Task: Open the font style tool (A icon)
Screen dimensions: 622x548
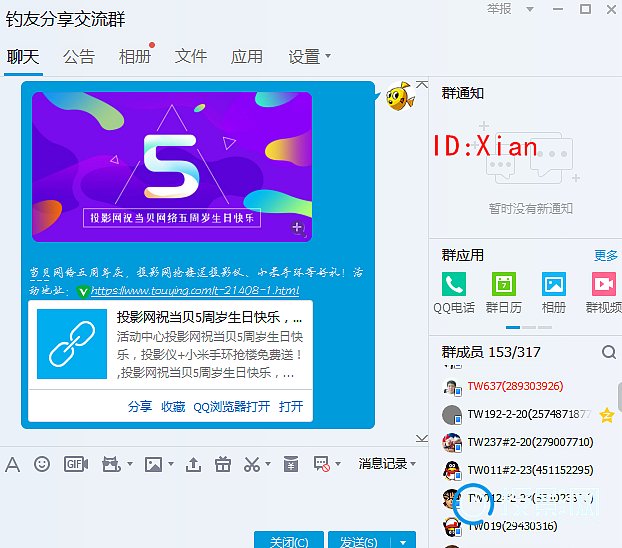Action: (12, 464)
